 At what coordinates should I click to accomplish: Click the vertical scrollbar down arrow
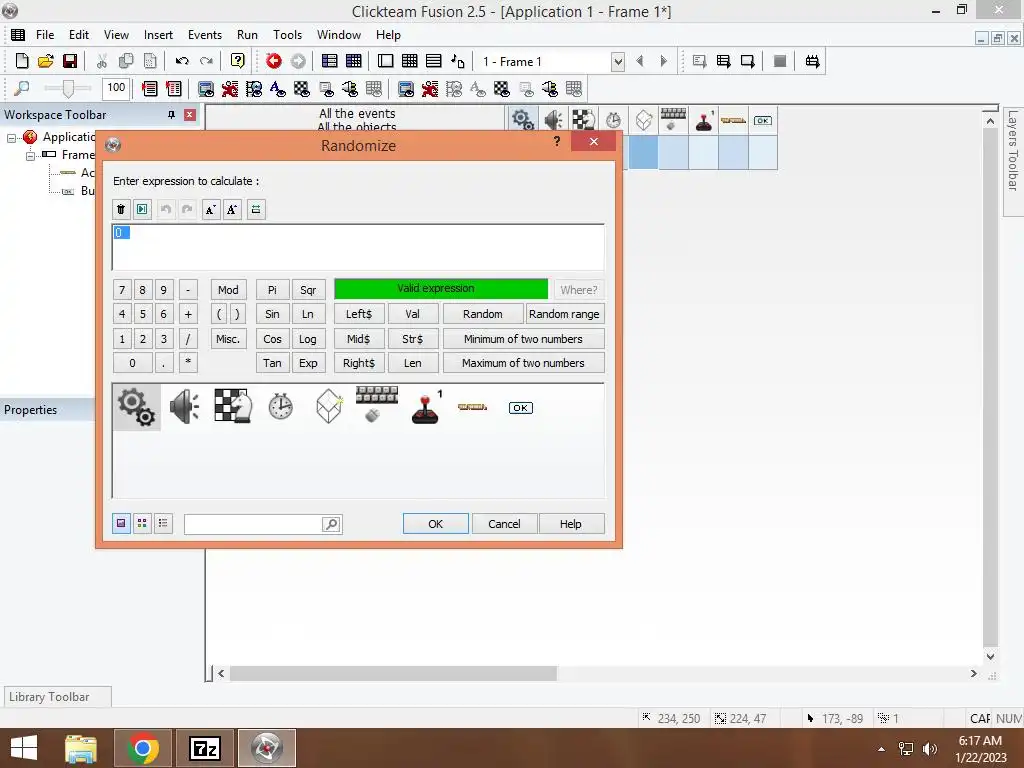990,656
